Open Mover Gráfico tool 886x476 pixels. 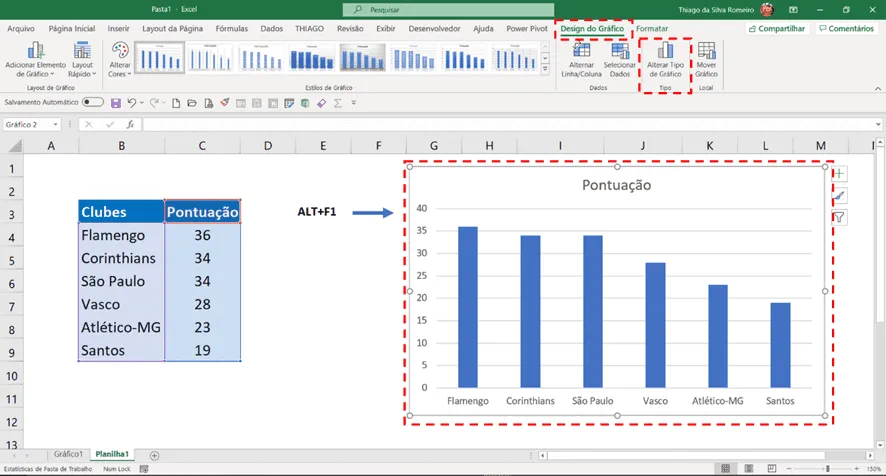point(706,59)
